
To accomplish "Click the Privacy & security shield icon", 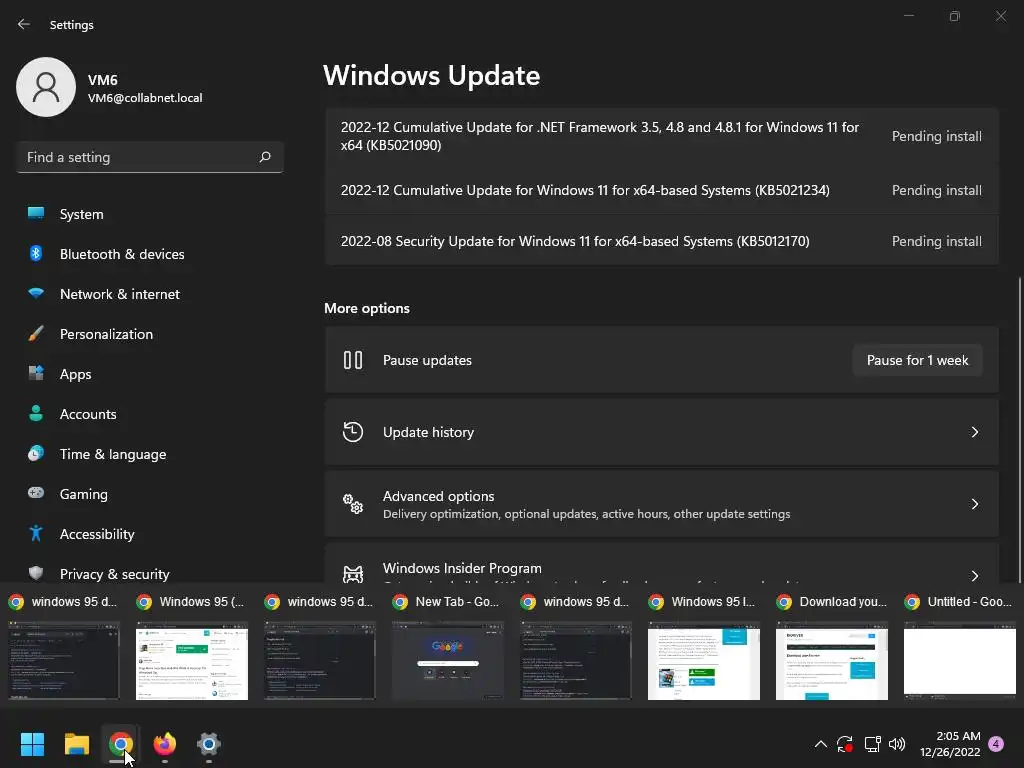I will click(36, 573).
